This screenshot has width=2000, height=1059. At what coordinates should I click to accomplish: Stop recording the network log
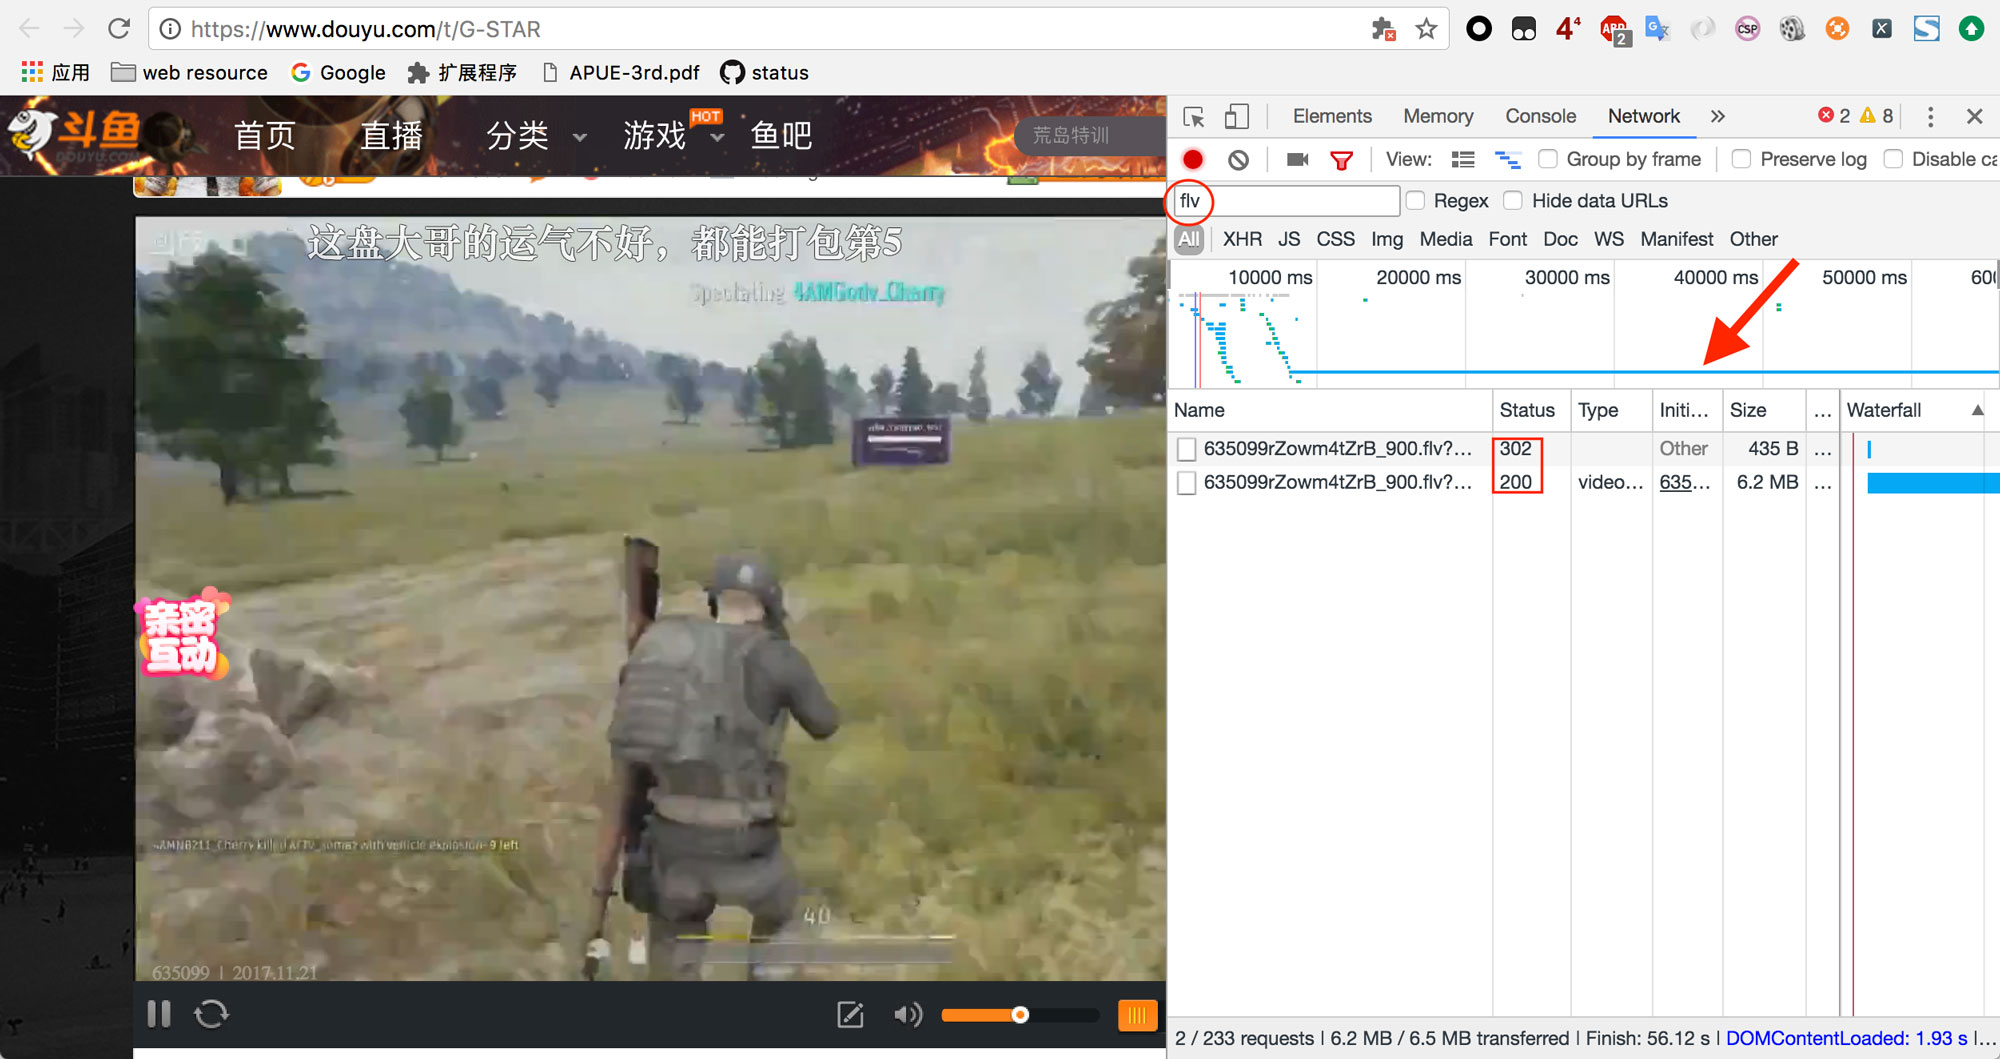[x=1193, y=159]
